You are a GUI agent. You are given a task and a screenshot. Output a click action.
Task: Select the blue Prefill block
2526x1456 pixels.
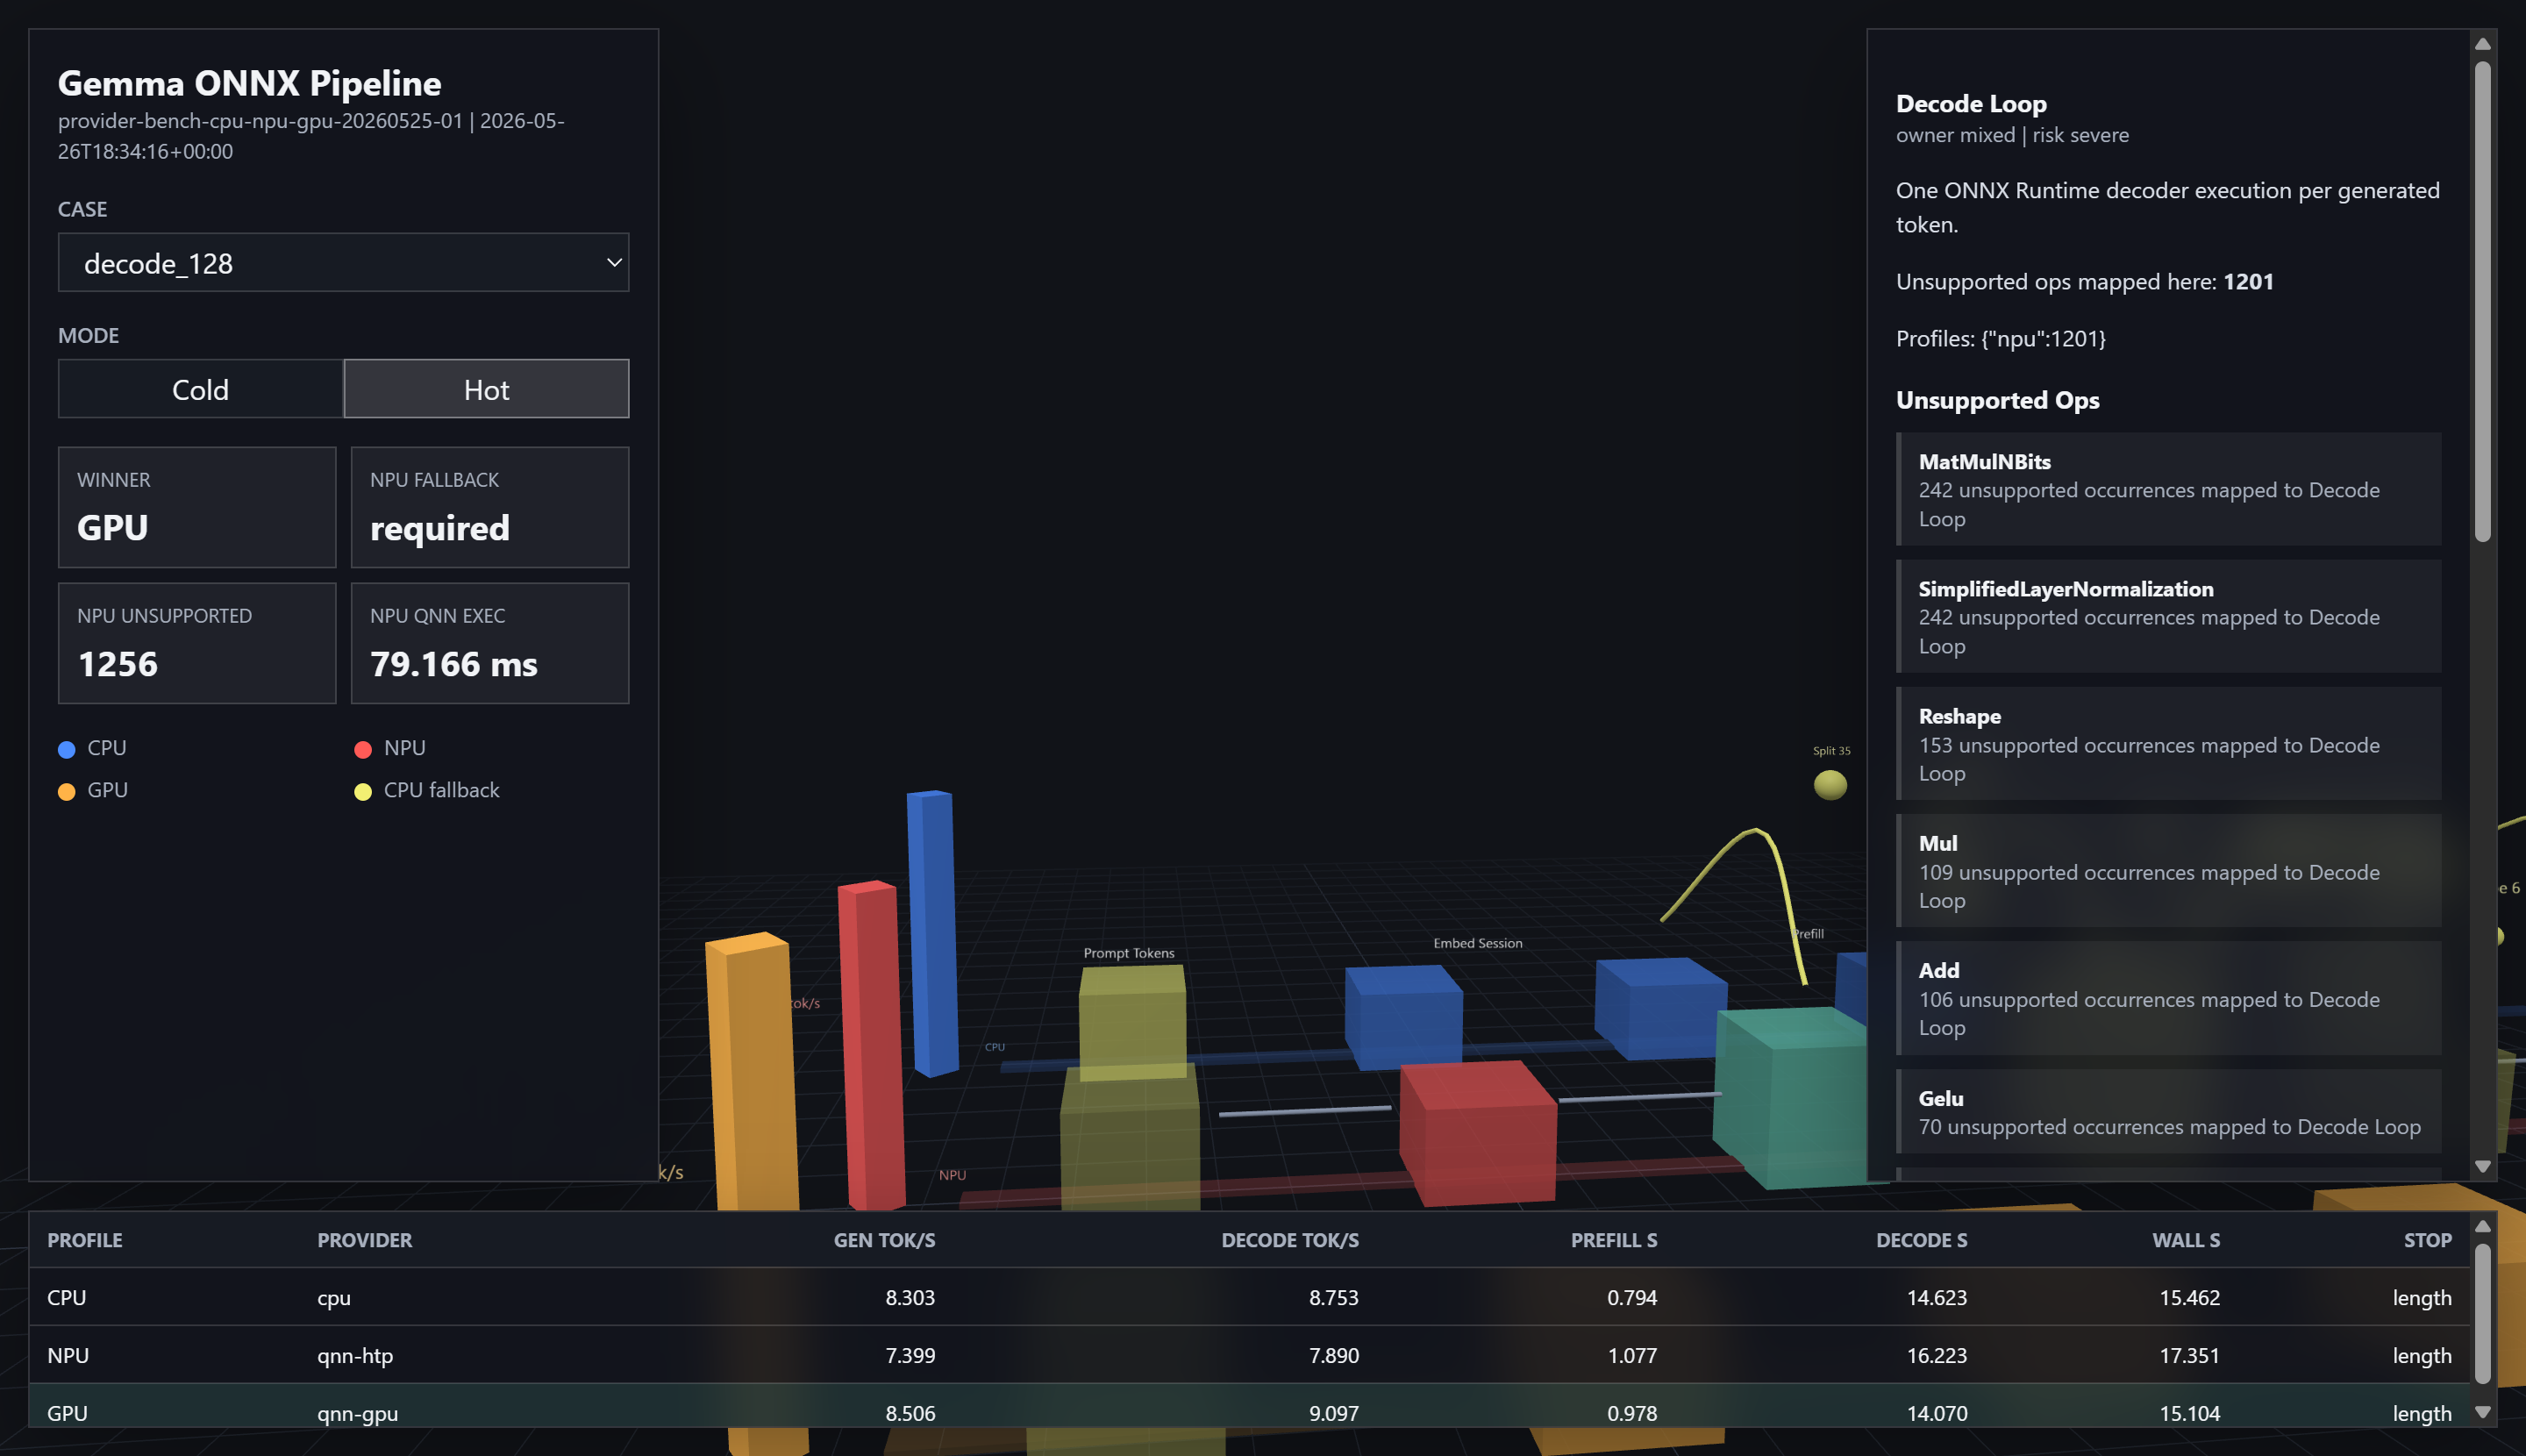click(x=1660, y=1007)
